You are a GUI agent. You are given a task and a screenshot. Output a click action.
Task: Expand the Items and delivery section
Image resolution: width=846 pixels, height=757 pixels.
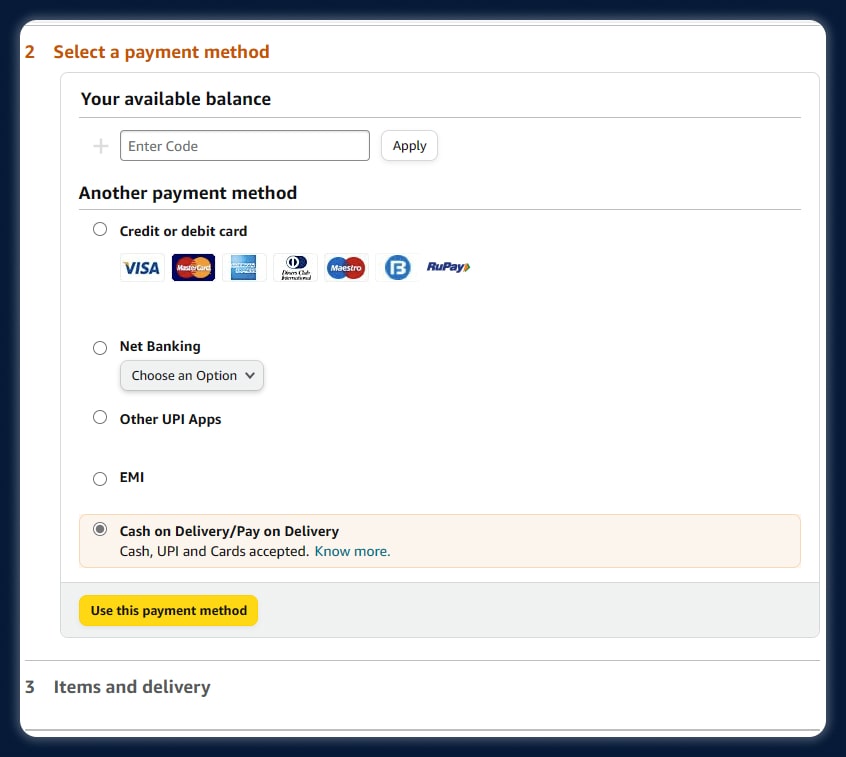[132, 687]
